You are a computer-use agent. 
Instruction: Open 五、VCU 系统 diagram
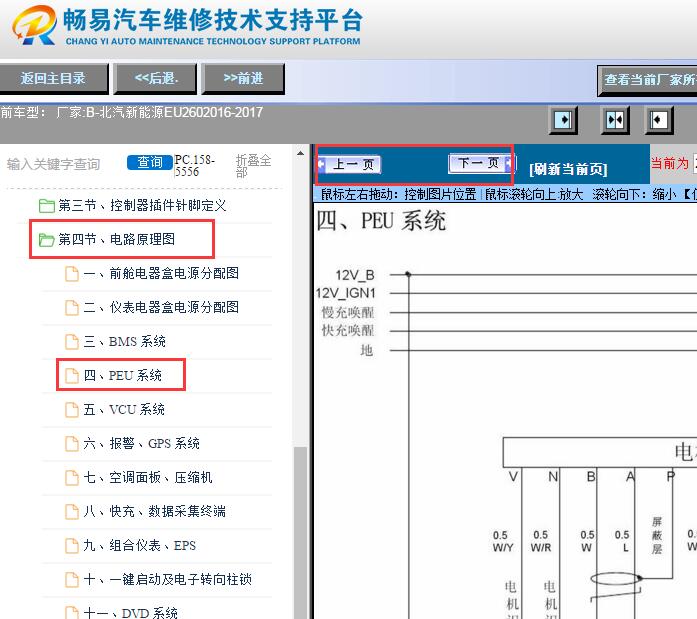pos(124,410)
